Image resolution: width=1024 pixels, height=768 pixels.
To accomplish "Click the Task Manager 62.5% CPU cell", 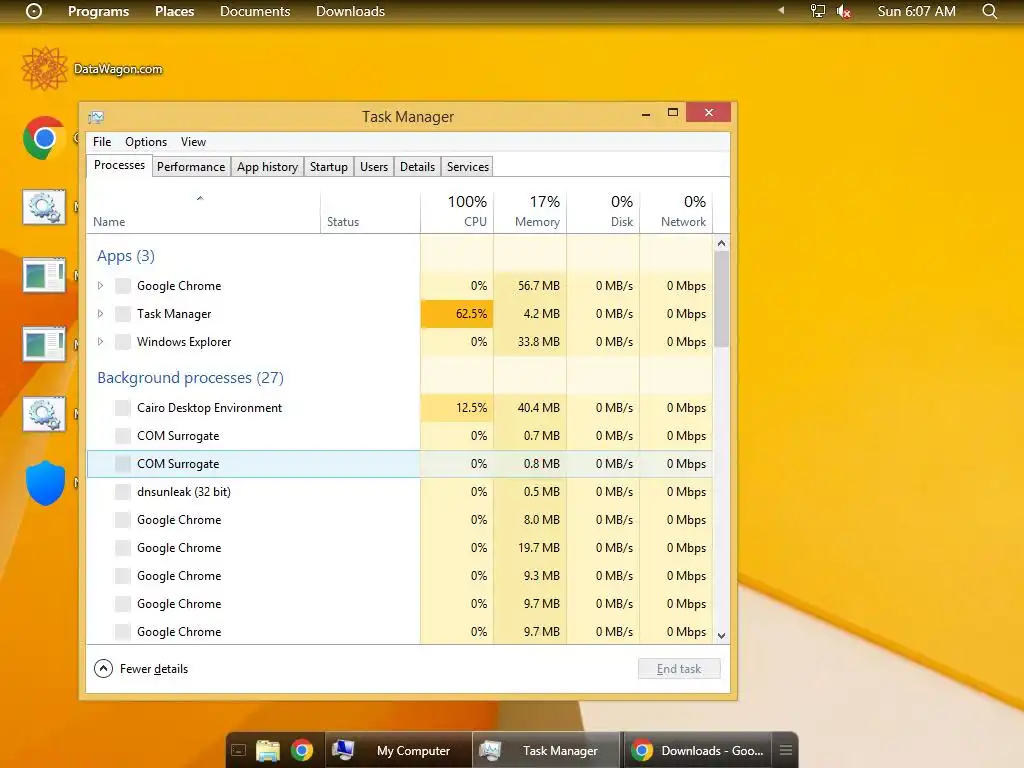I will tap(457, 313).
